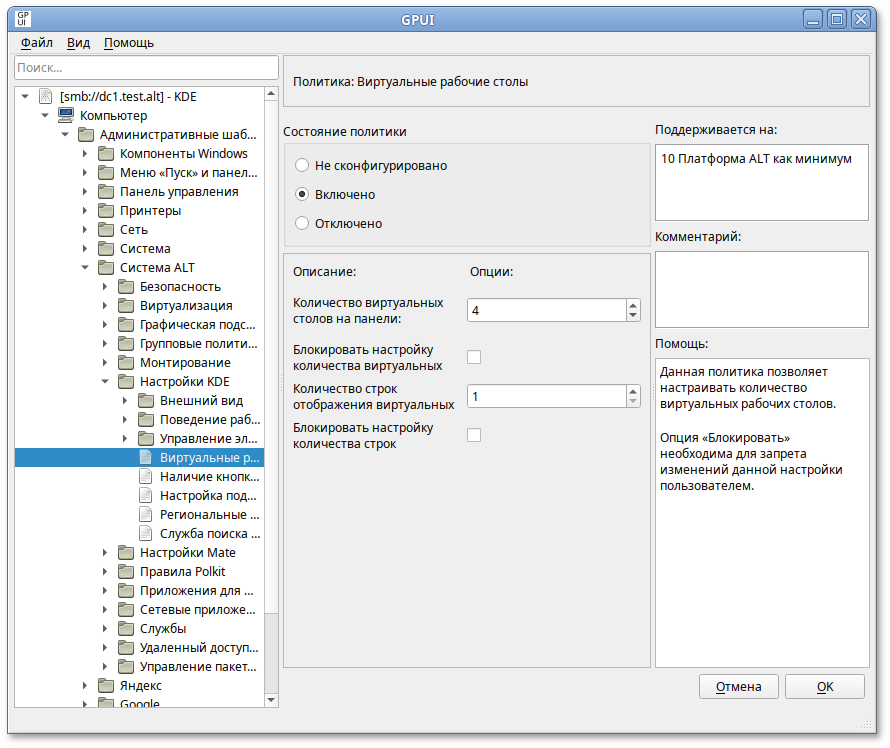Expand the Службы tree node
Image resolution: width=890 pixels, height=748 pixels.
[105, 629]
